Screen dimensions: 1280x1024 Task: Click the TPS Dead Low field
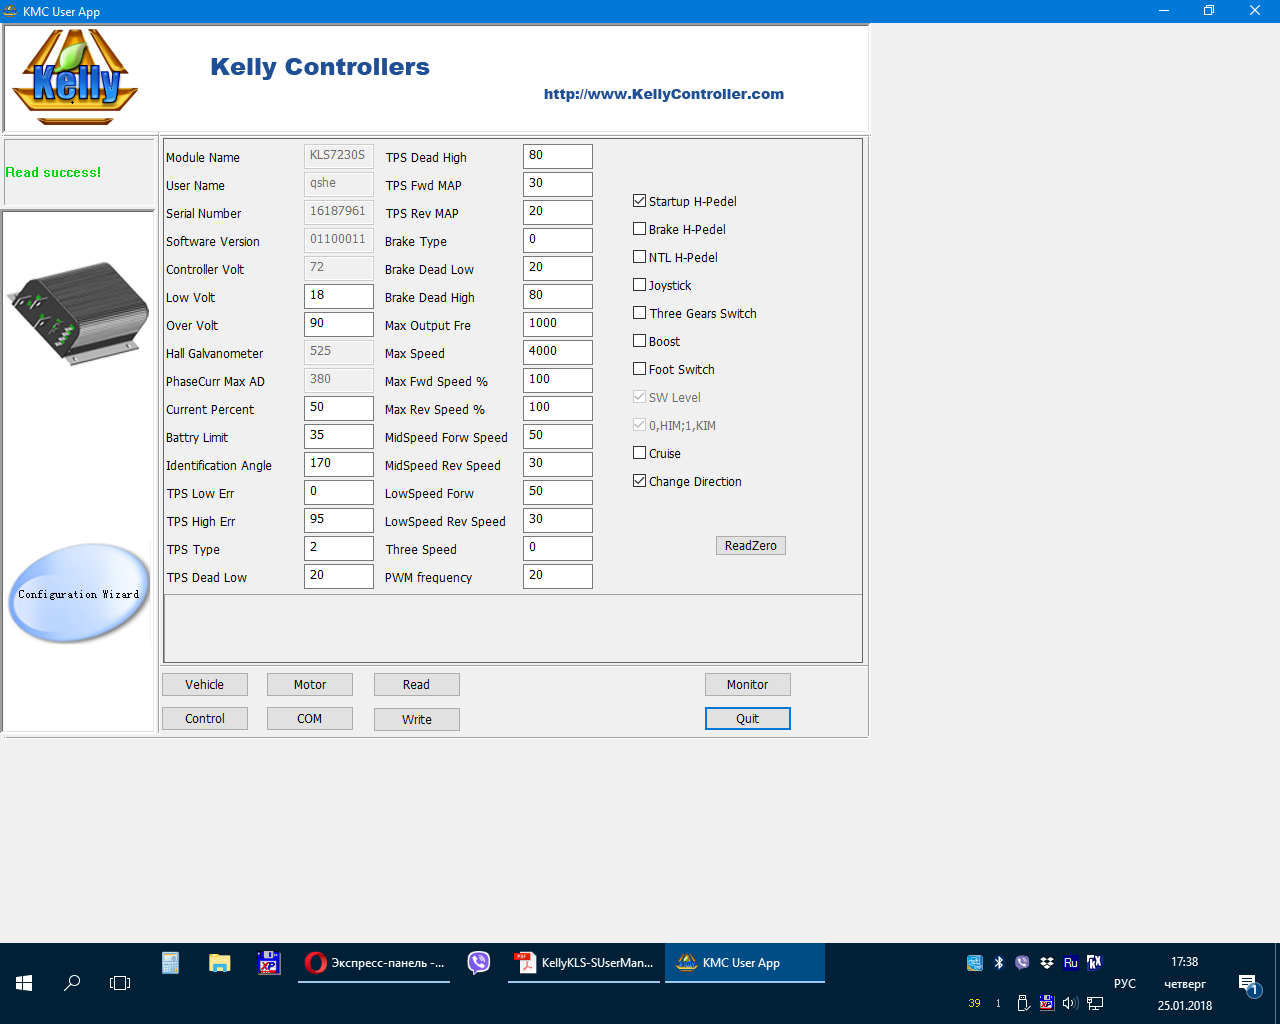(x=339, y=576)
